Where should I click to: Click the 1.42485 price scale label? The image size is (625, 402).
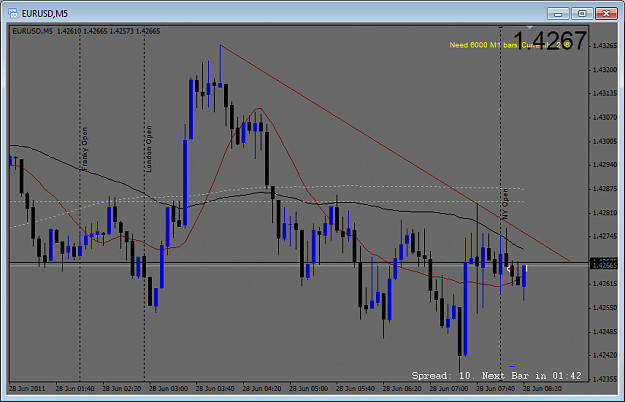605,331
